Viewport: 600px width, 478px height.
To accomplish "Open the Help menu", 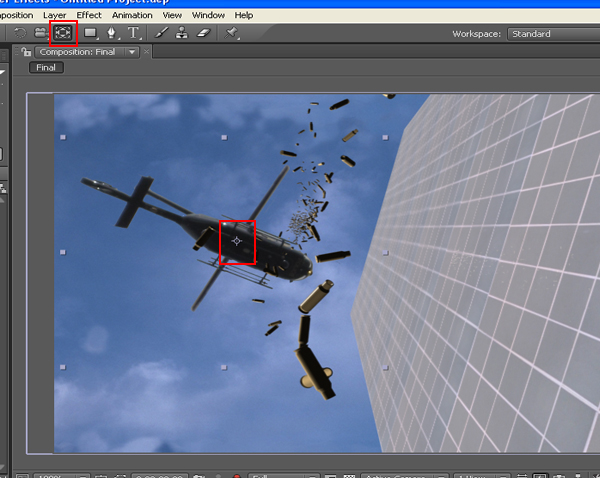I will (244, 15).
